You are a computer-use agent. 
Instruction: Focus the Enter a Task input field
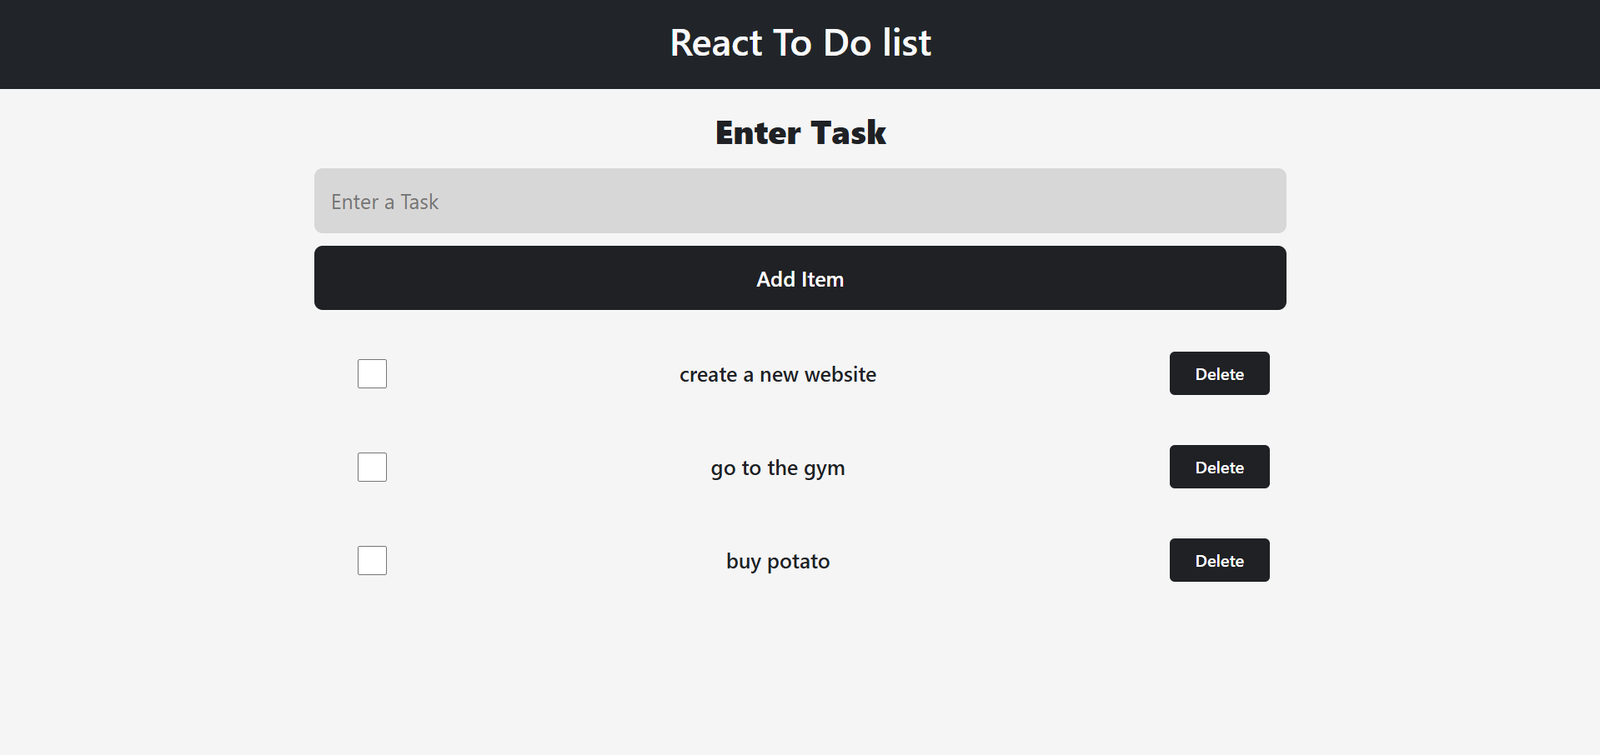[x=800, y=201]
